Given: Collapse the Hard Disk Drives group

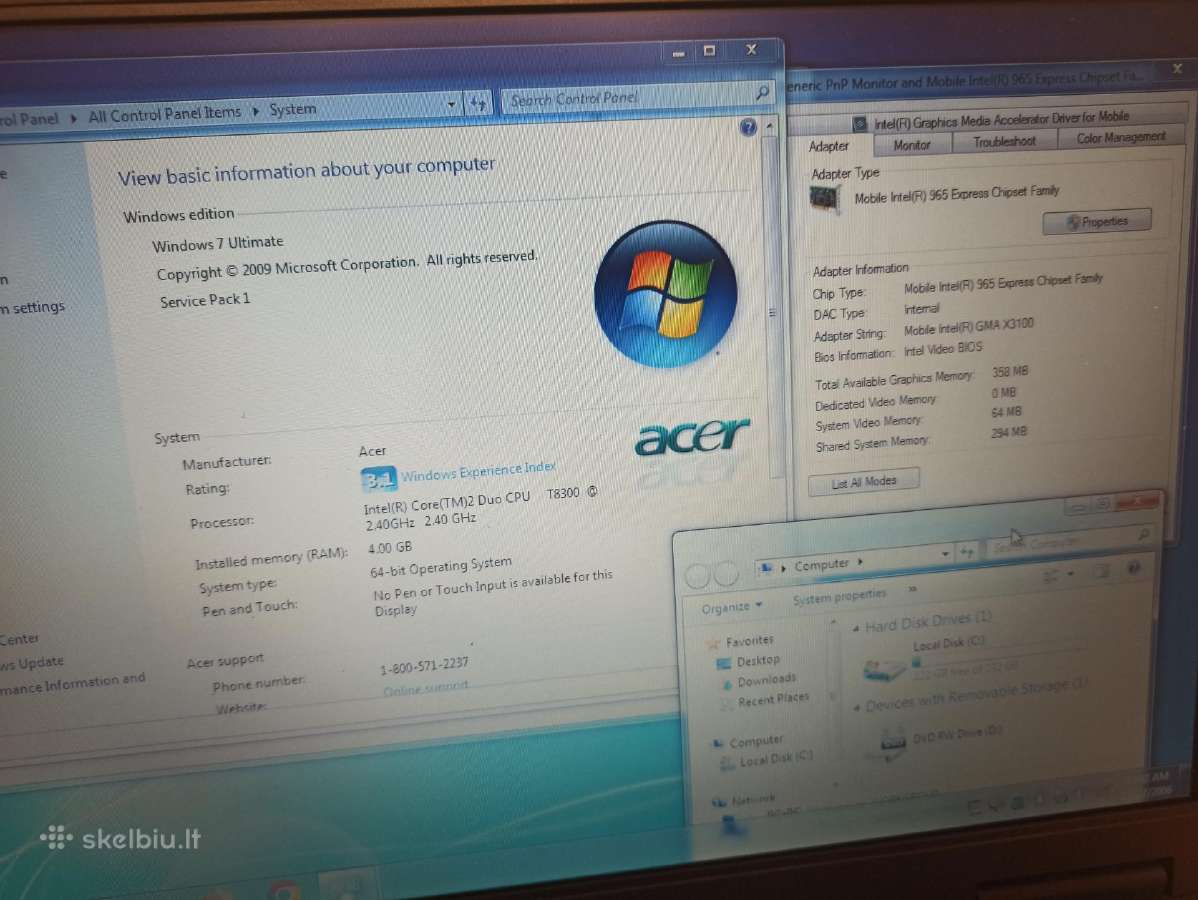Looking at the screenshot, I should click(x=856, y=627).
